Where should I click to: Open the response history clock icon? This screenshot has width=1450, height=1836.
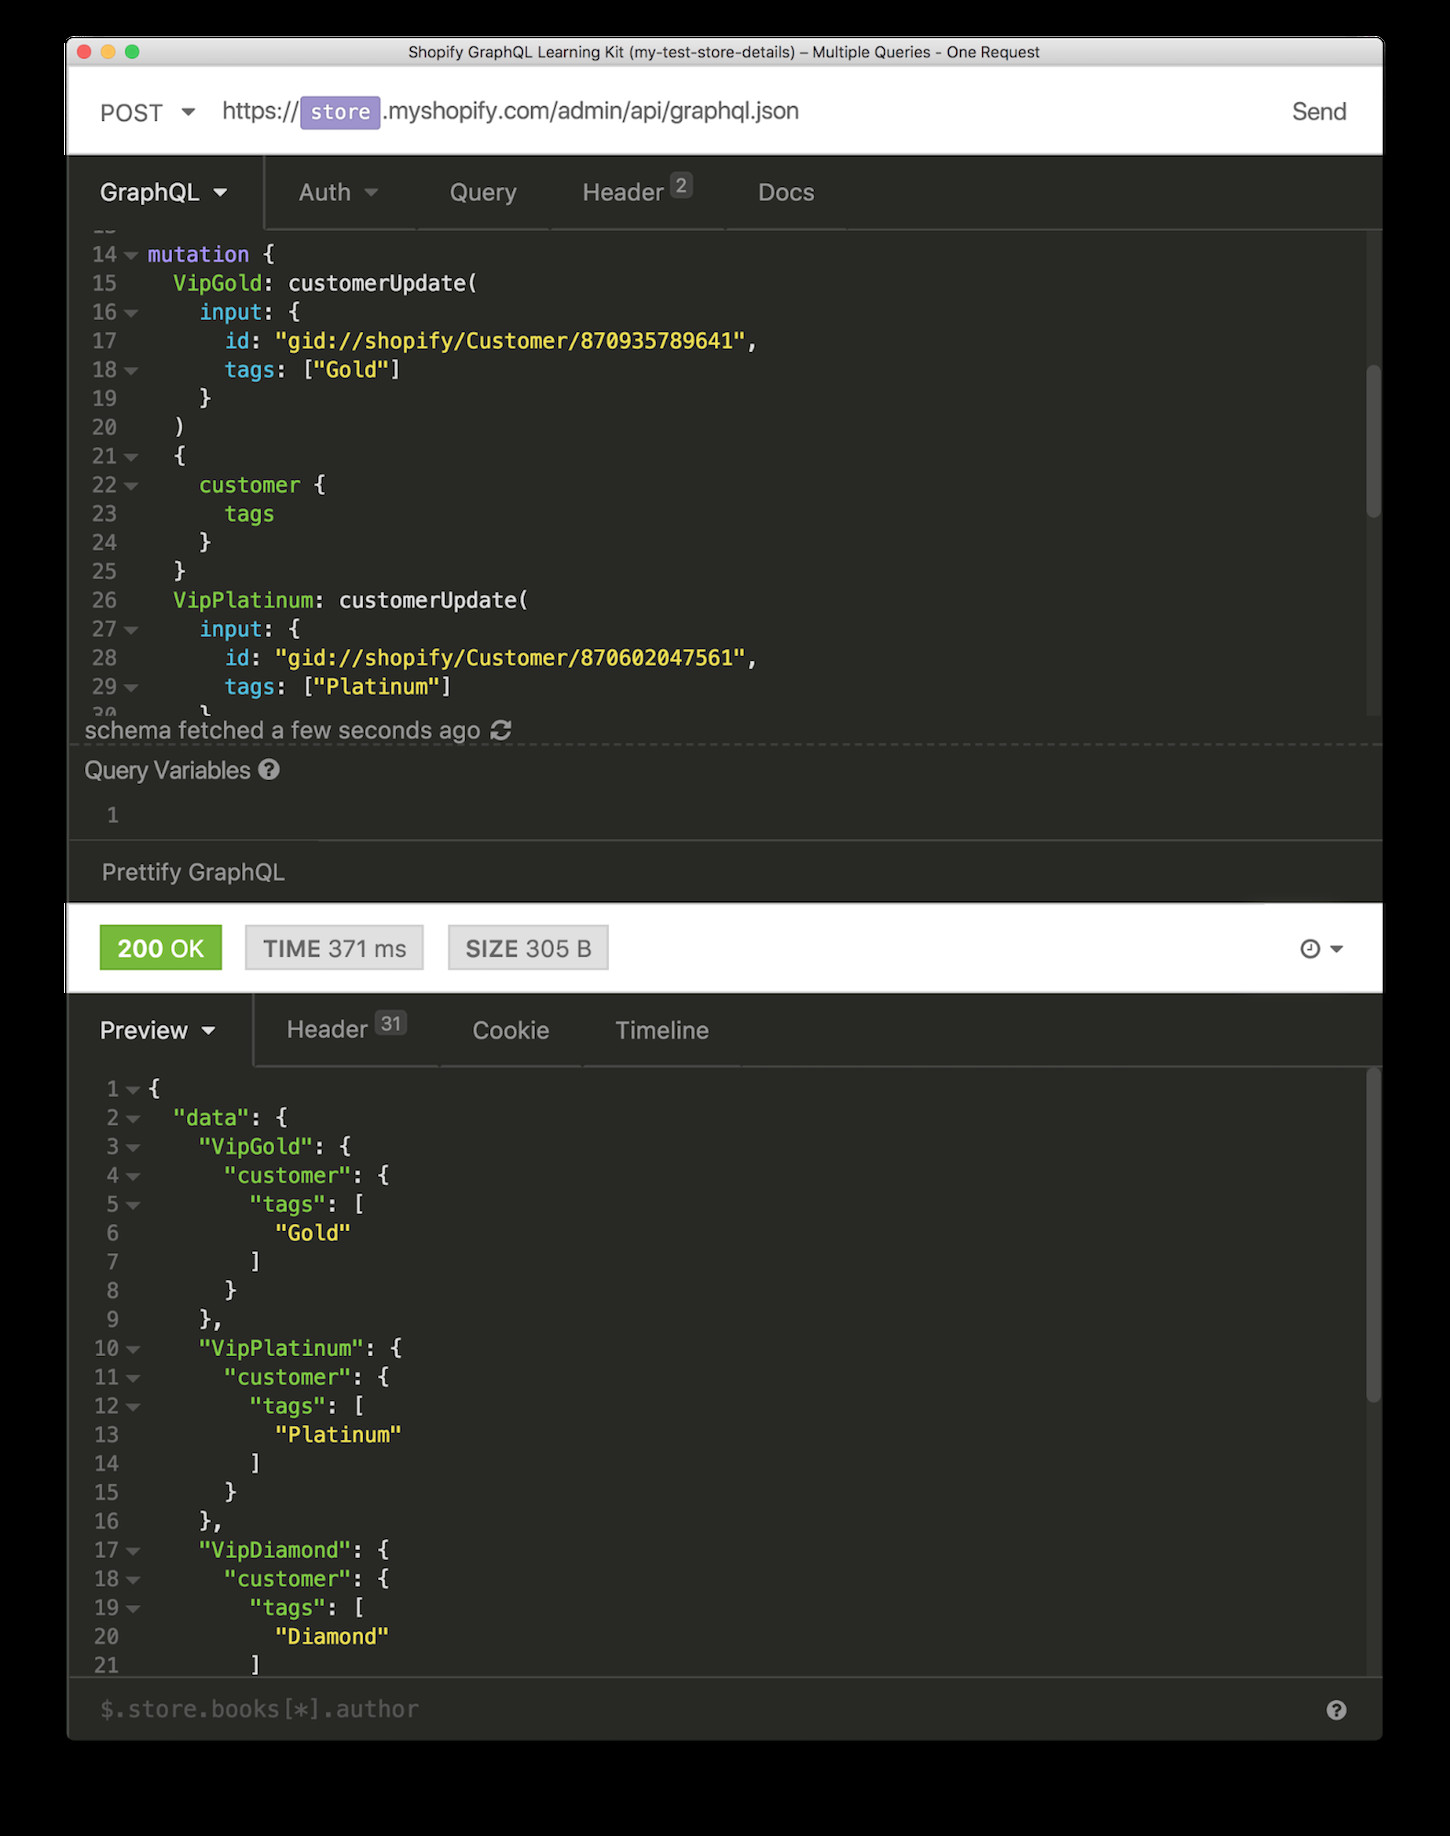1310,949
